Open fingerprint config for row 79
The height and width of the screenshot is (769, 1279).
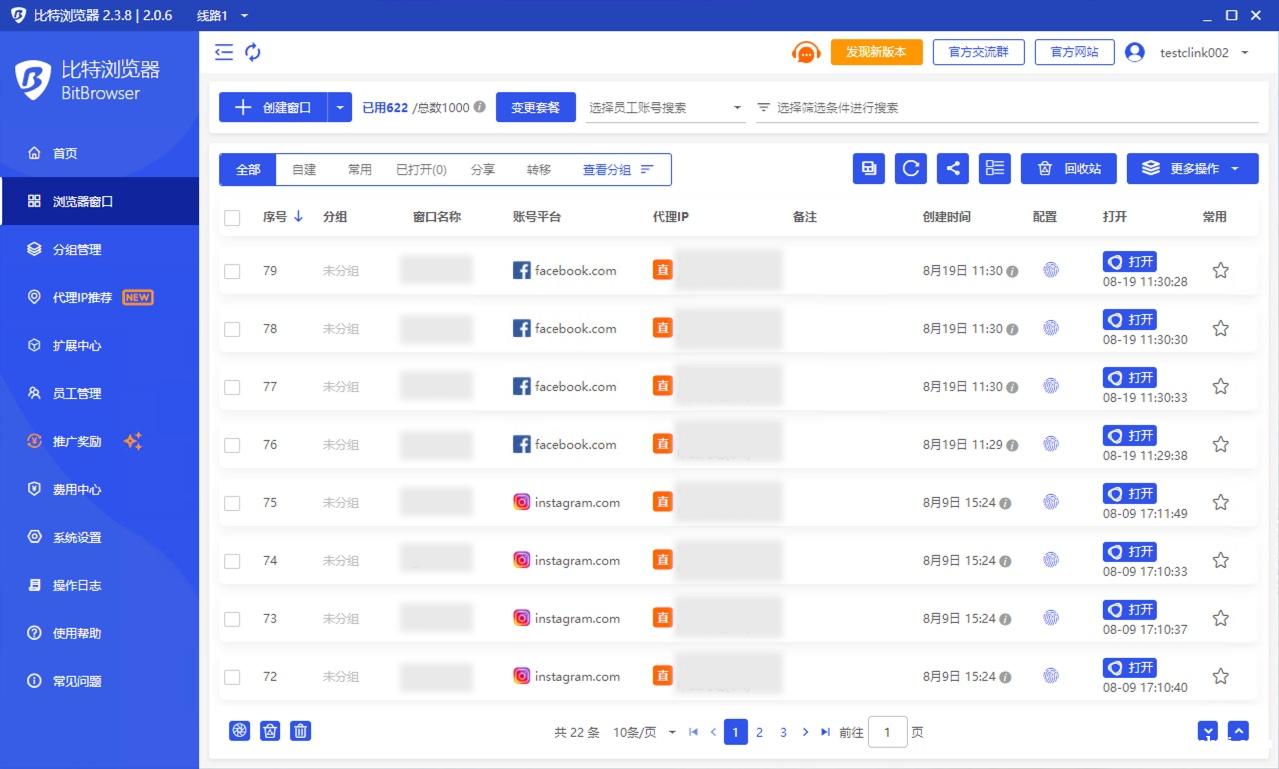point(1051,270)
